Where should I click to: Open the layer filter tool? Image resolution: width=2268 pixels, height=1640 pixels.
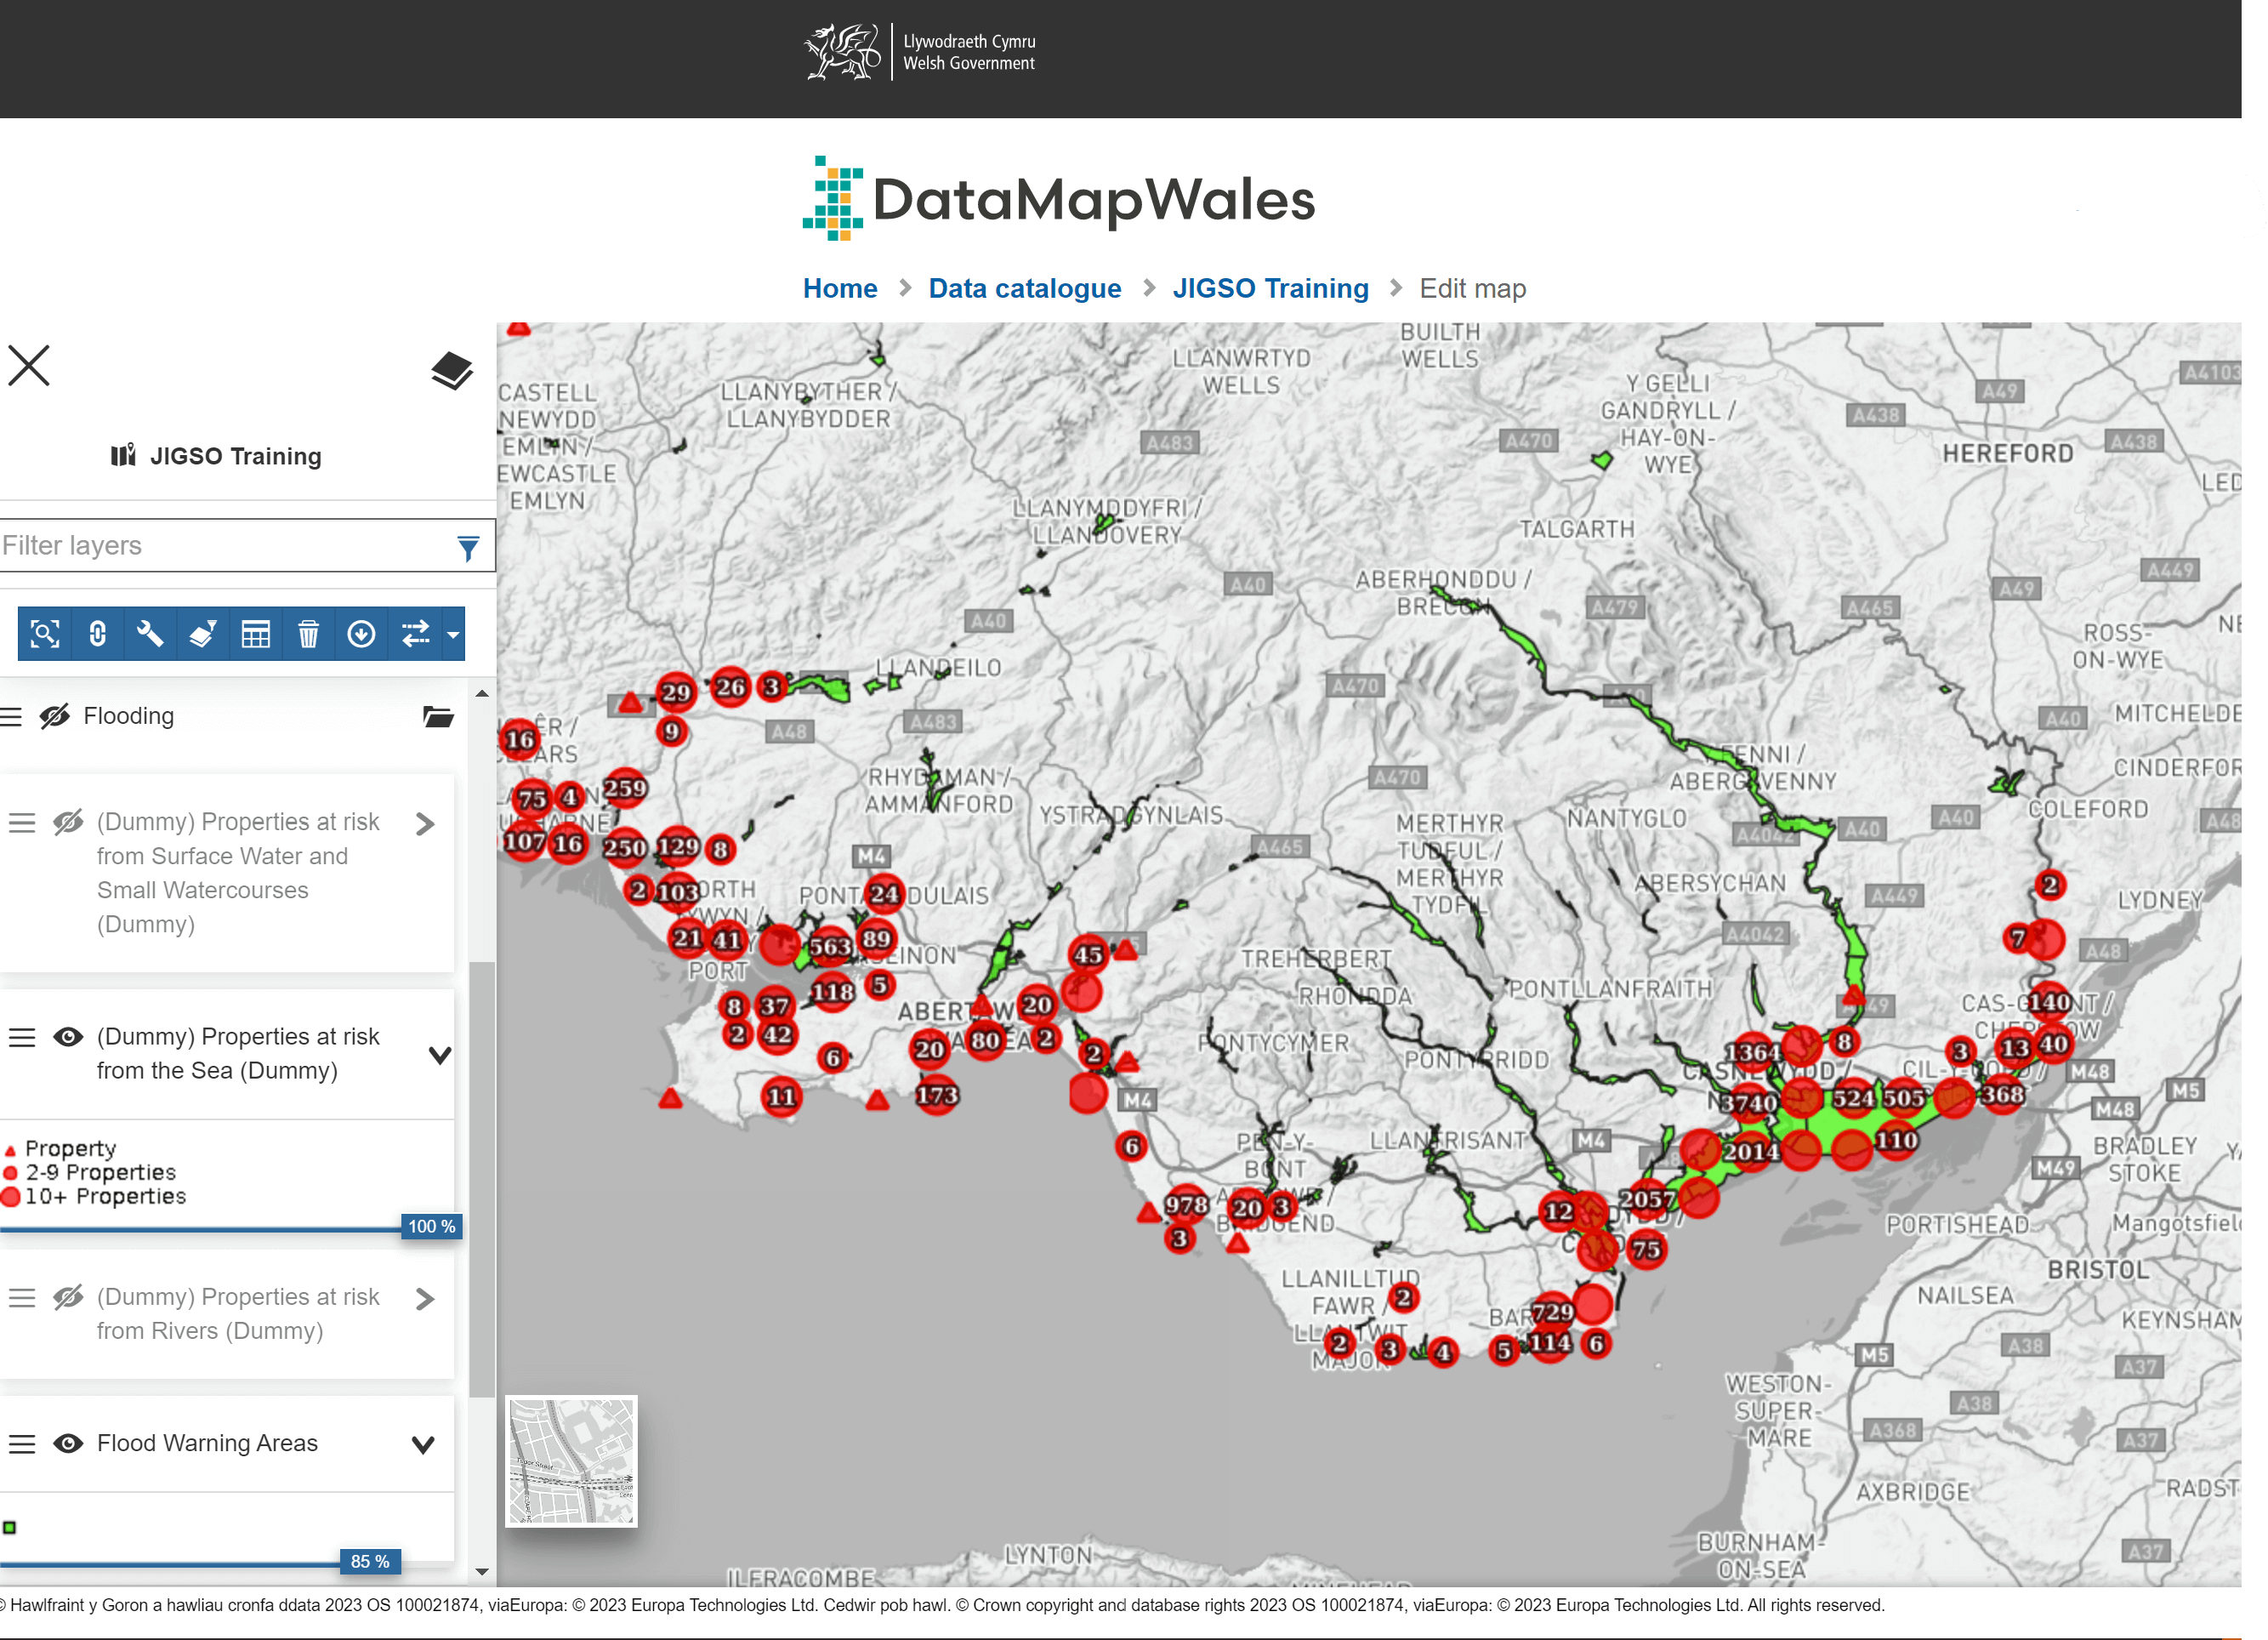coord(203,634)
